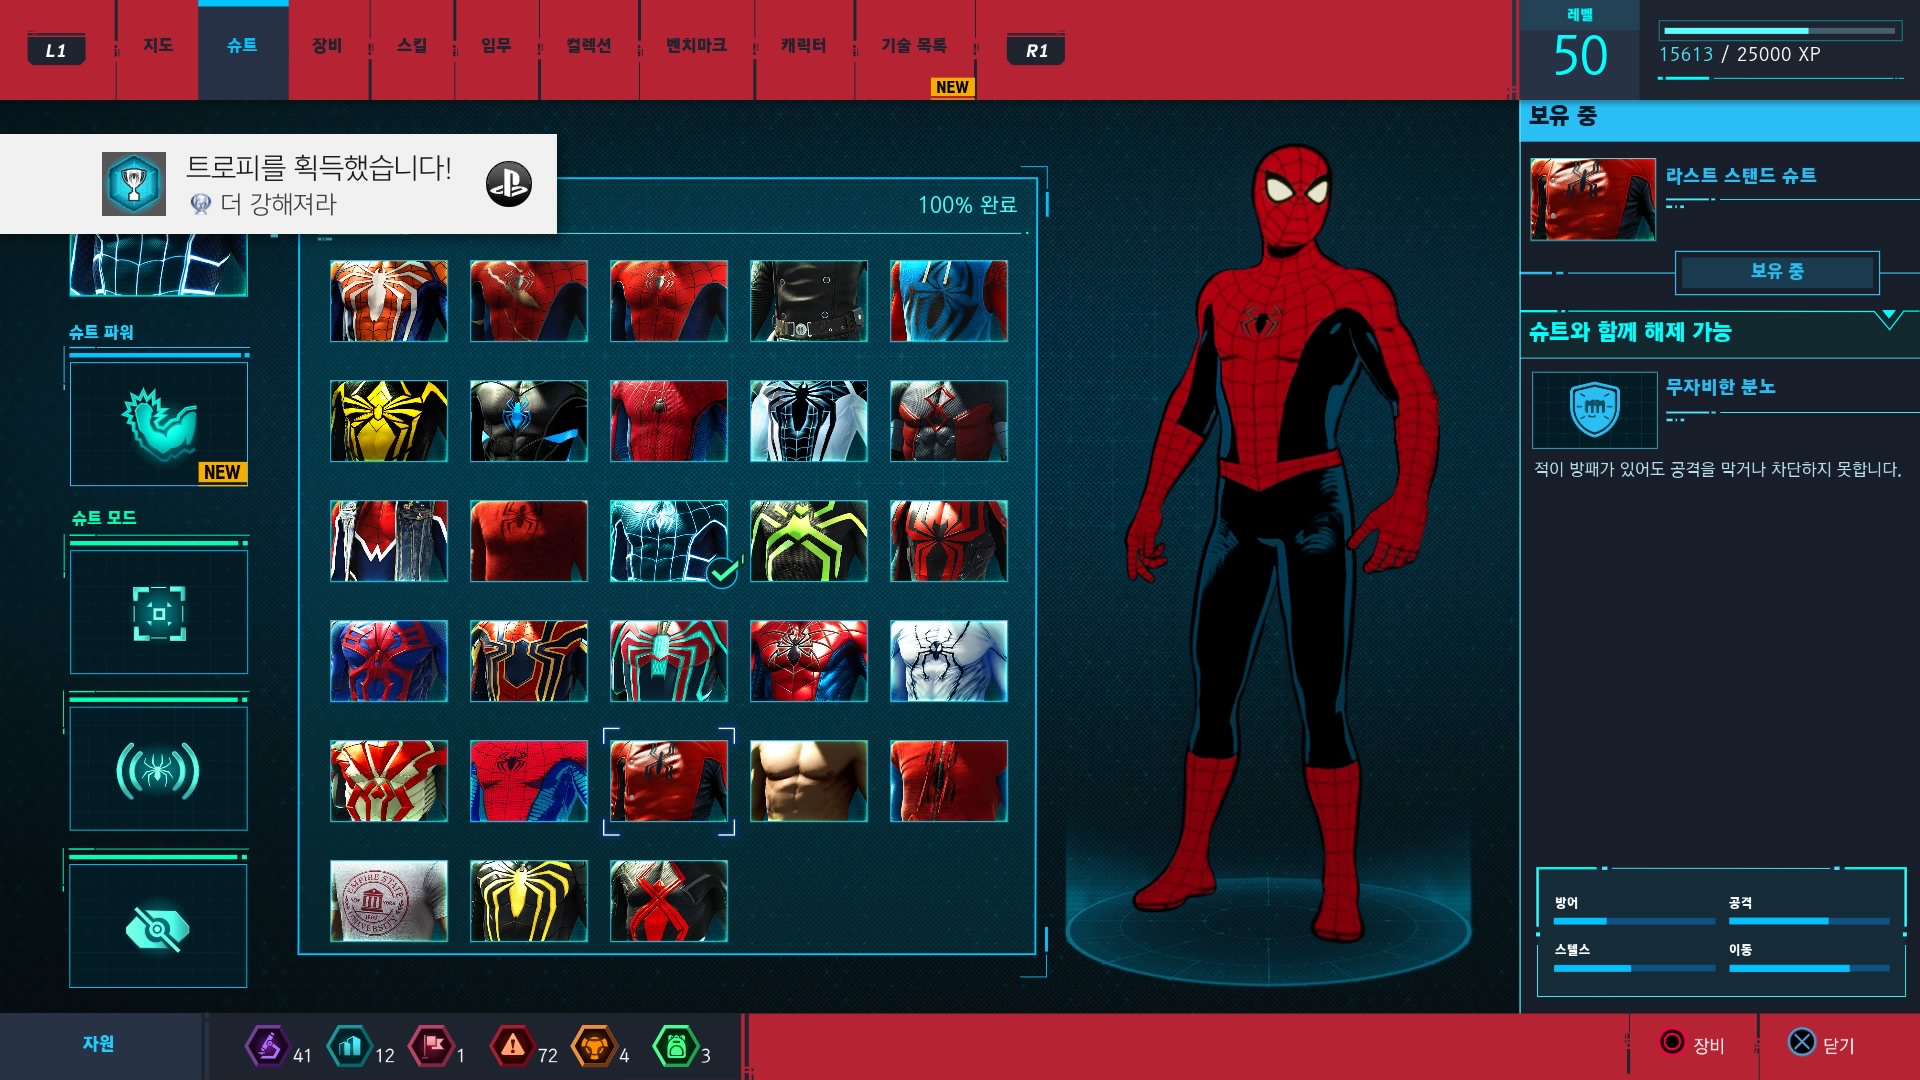Click the trophy notification icon

pyautogui.click(x=134, y=184)
